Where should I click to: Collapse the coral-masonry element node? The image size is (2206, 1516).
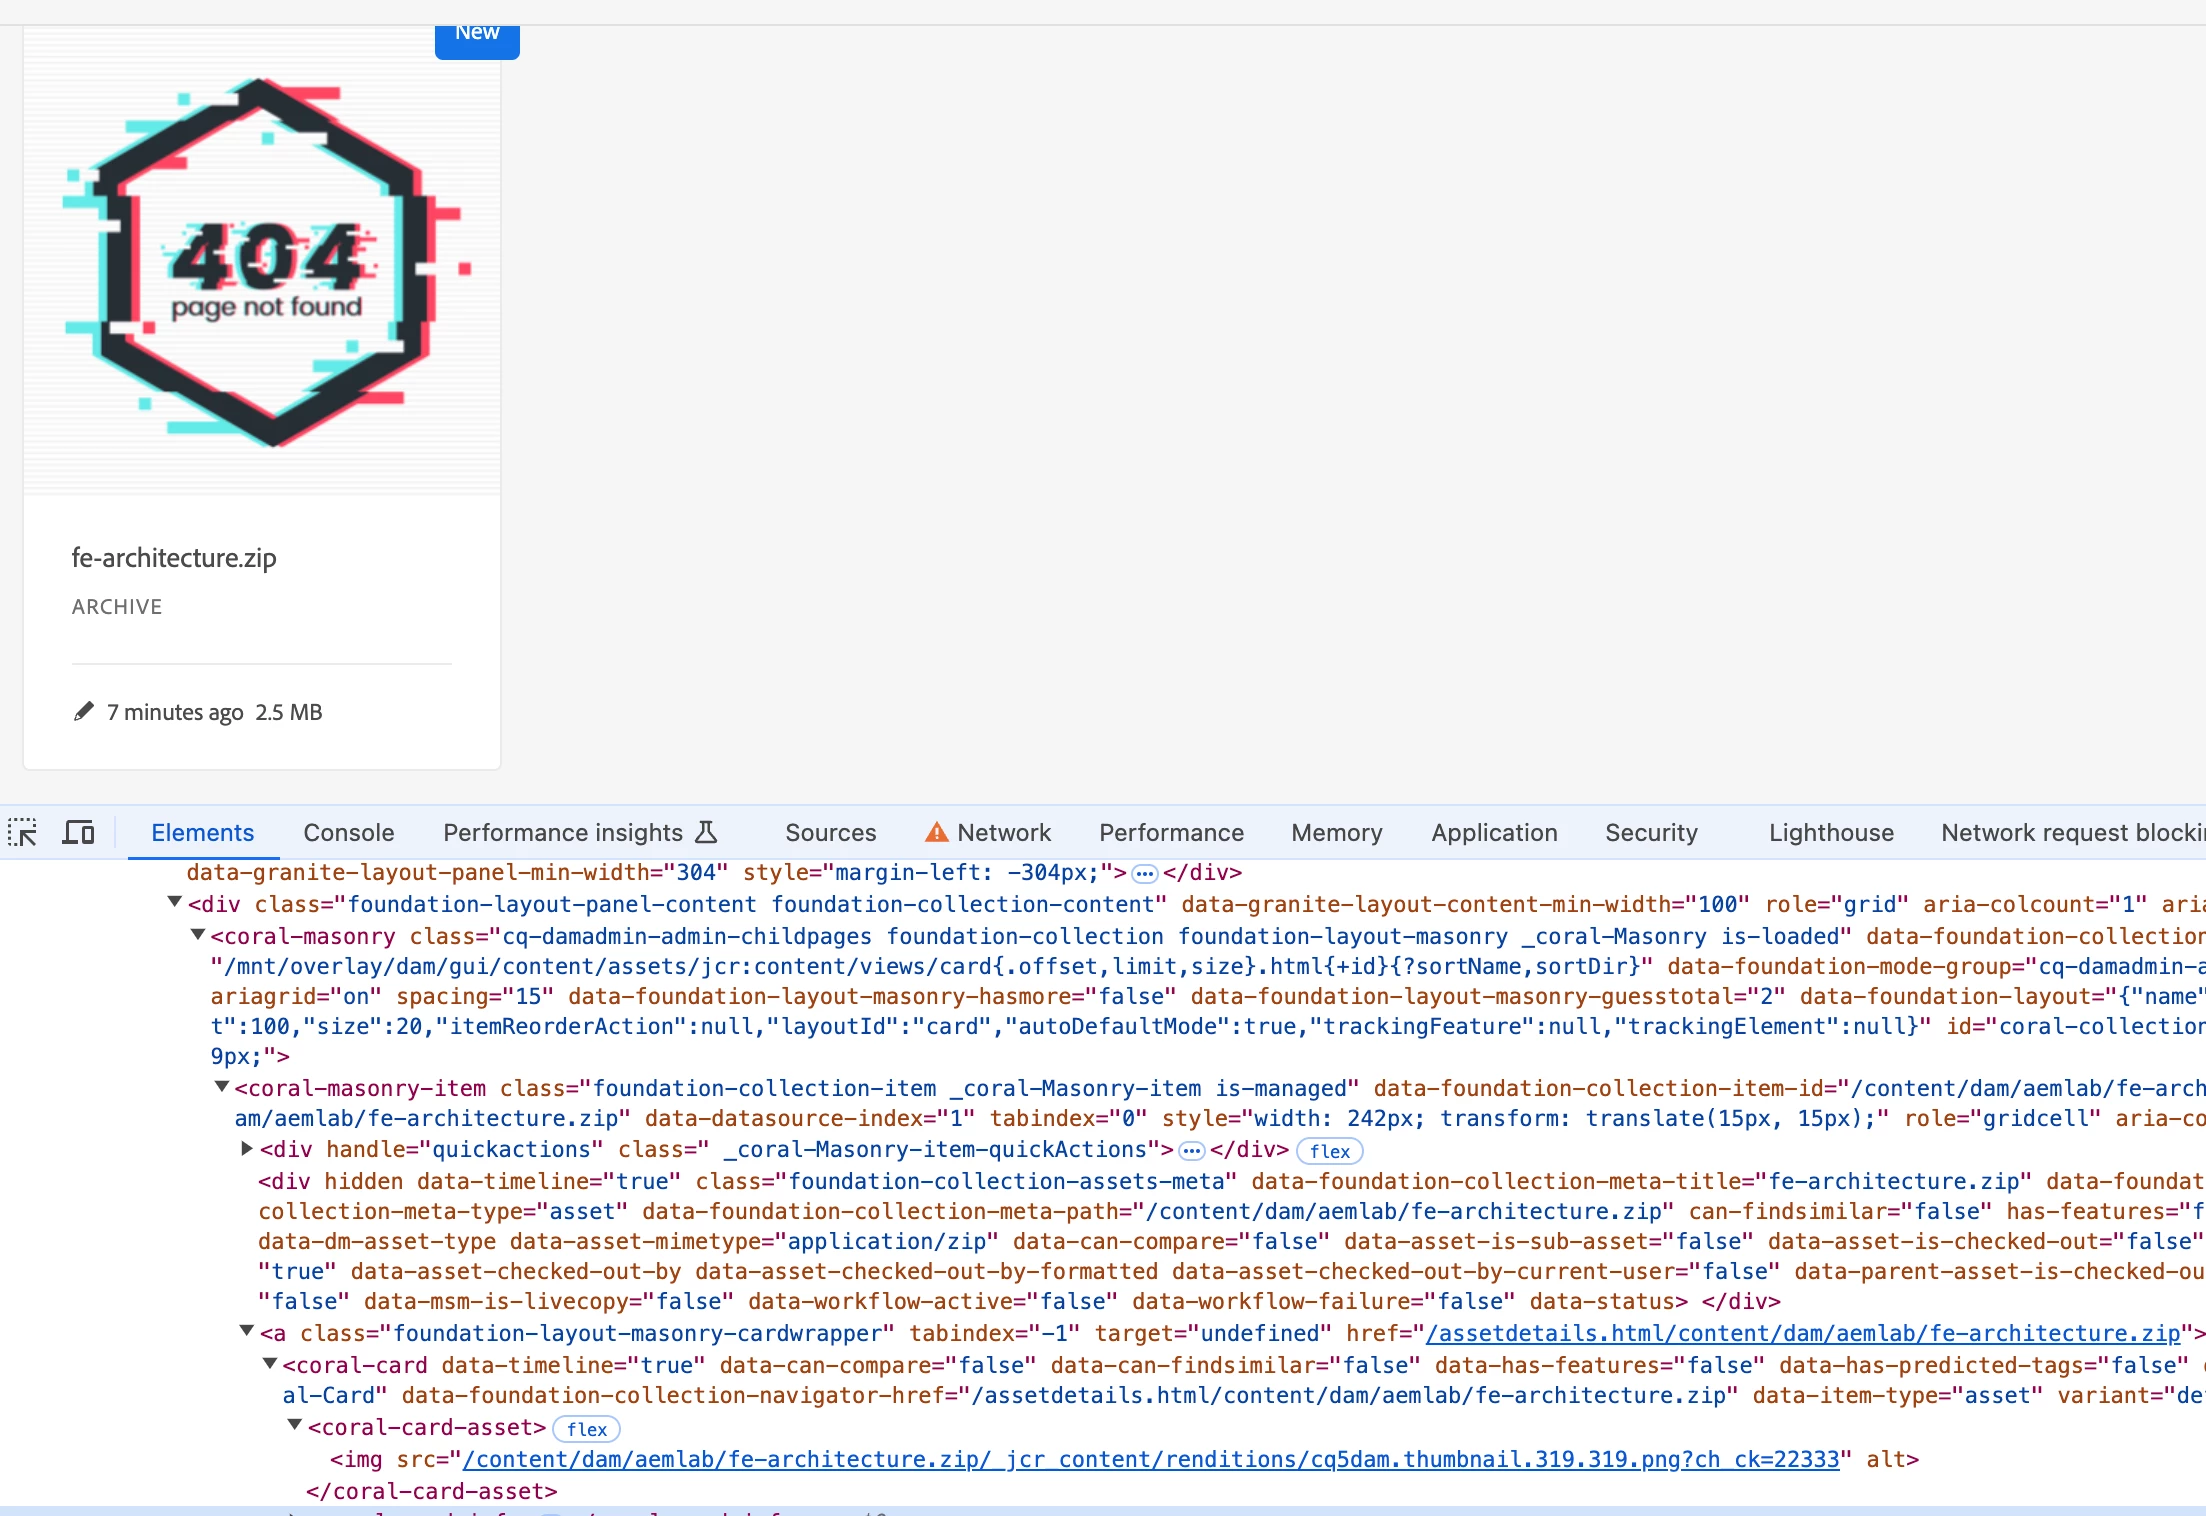click(x=198, y=935)
